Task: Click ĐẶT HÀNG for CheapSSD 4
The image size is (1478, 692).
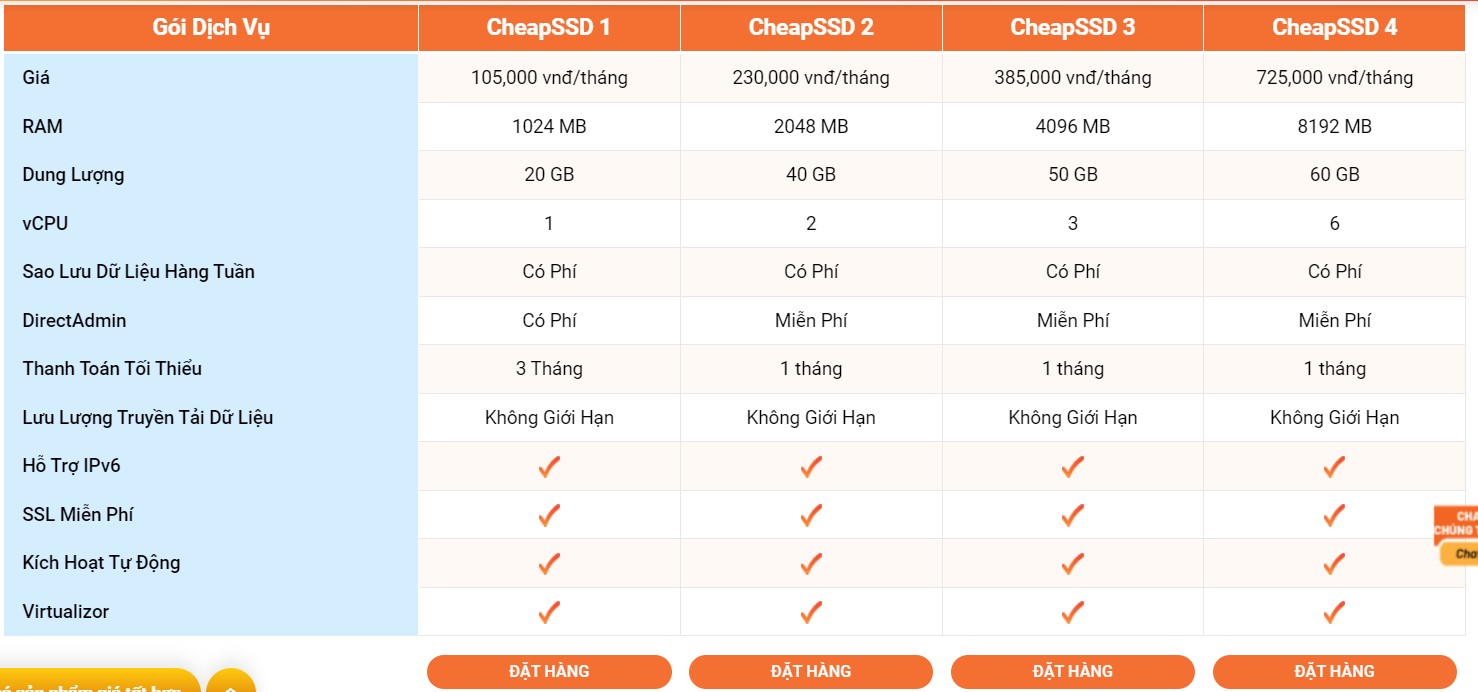Action: (1334, 671)
